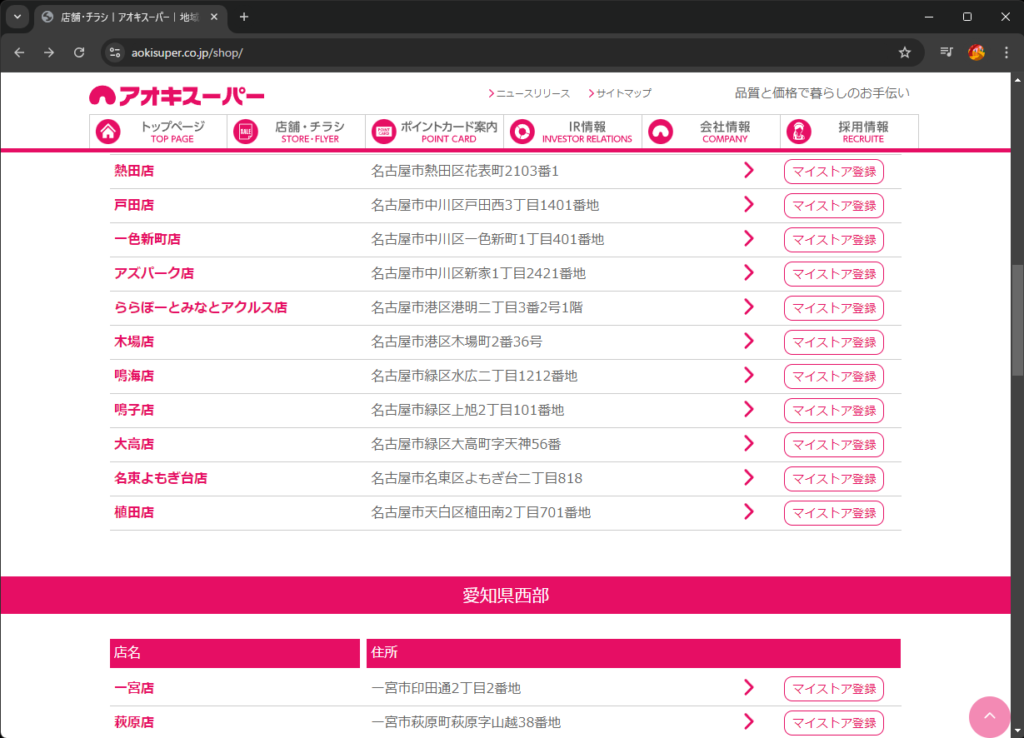Go back to the previous page
Viewport: 1024px width, 738px height.
tap(20, 52)
